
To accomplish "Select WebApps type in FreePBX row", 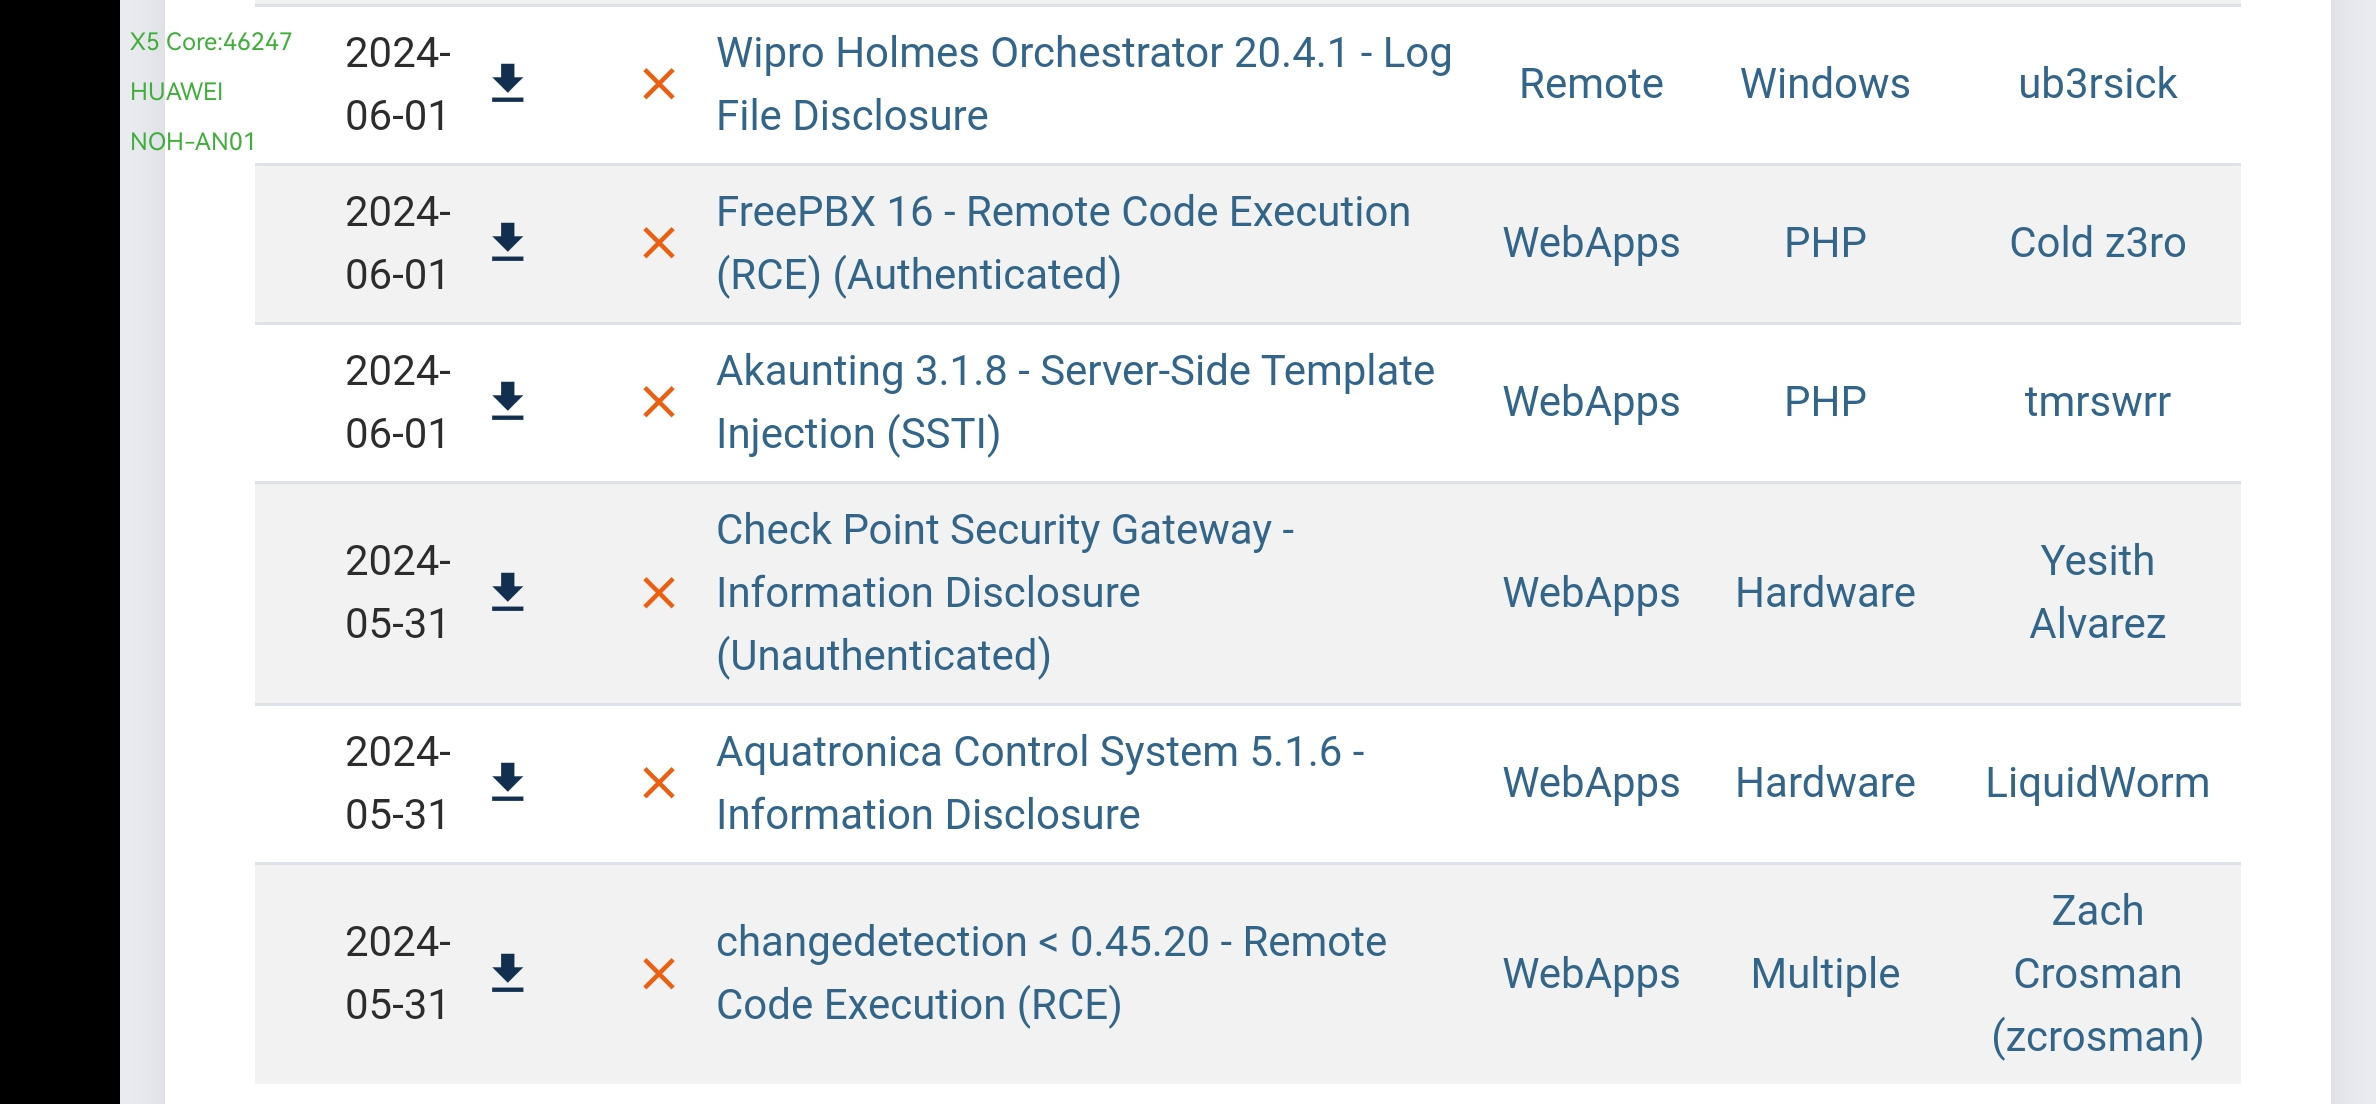I will click(x=1591, y=243).
